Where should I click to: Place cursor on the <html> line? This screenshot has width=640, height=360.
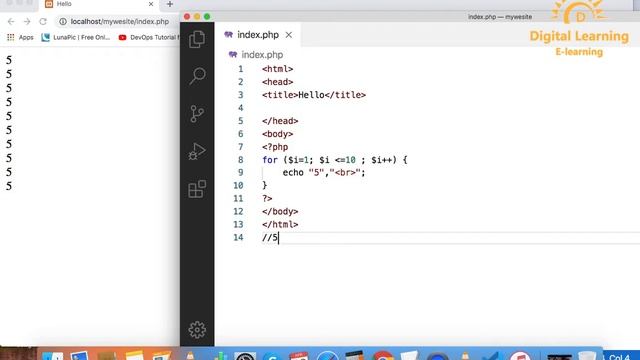tap(278, 69)
